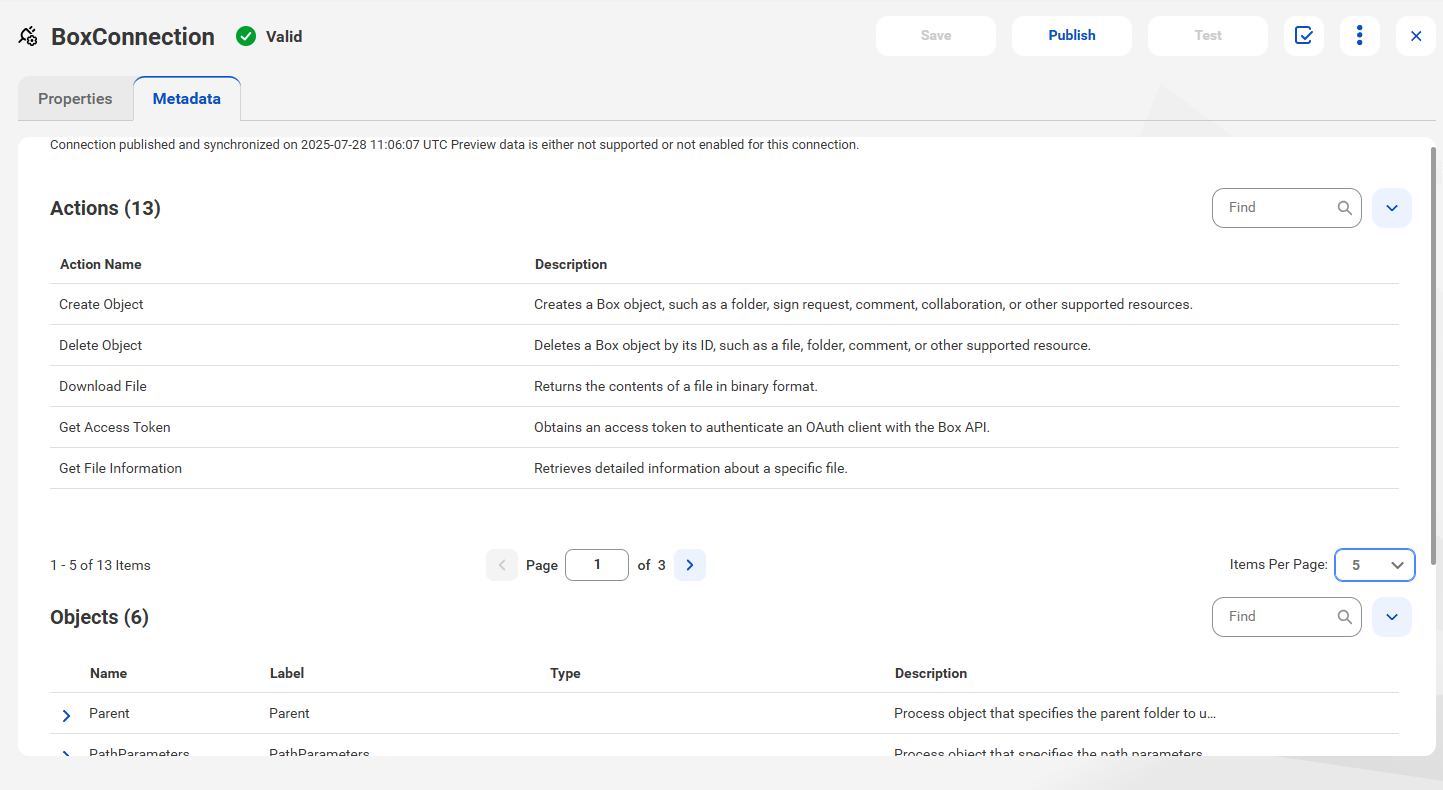Click the green Valid status checkmark
This screenshot has width=1443, height=790.
click(246, 36)
